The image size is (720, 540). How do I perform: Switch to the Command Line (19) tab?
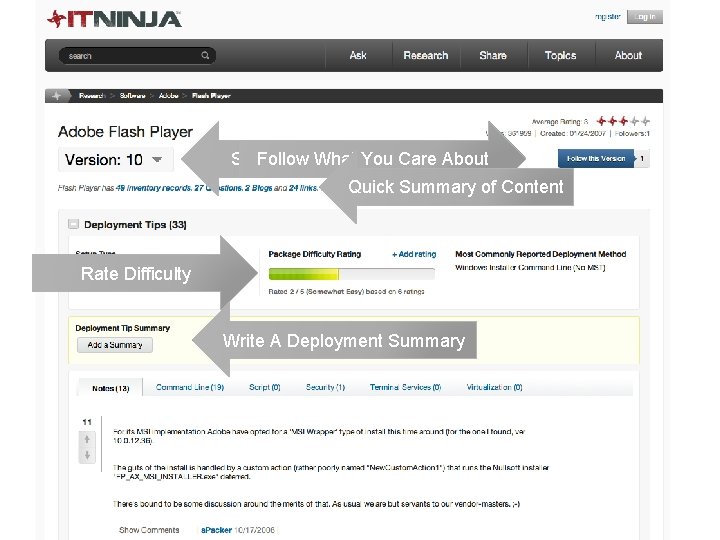(x=190, y=387)
